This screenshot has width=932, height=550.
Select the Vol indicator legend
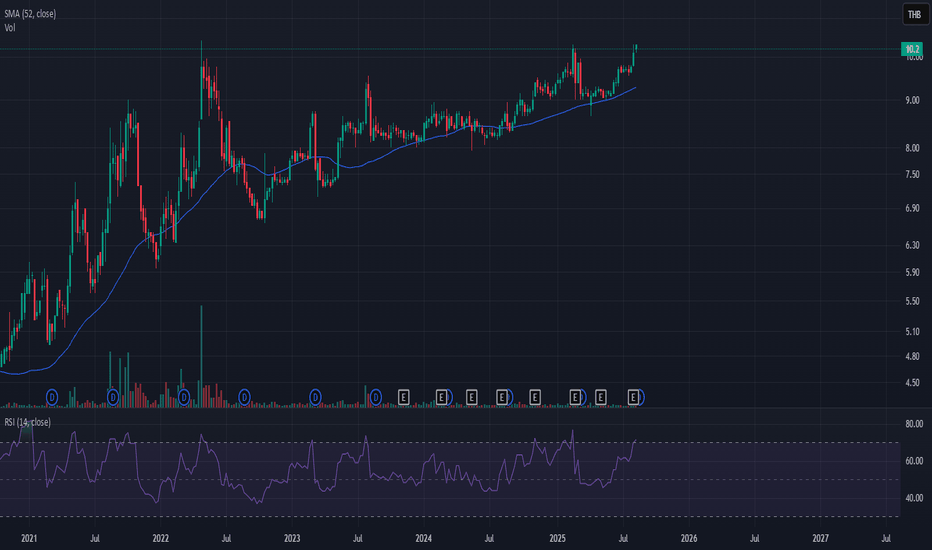coord(10,28)
